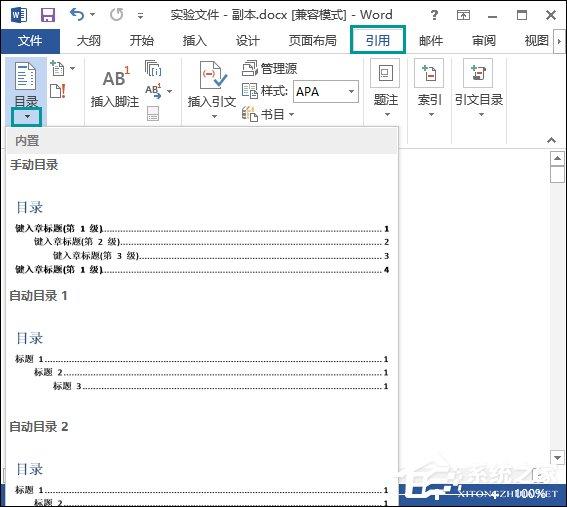Switch to the 设计 tab
567x507 pixels.
click(248, 41)
